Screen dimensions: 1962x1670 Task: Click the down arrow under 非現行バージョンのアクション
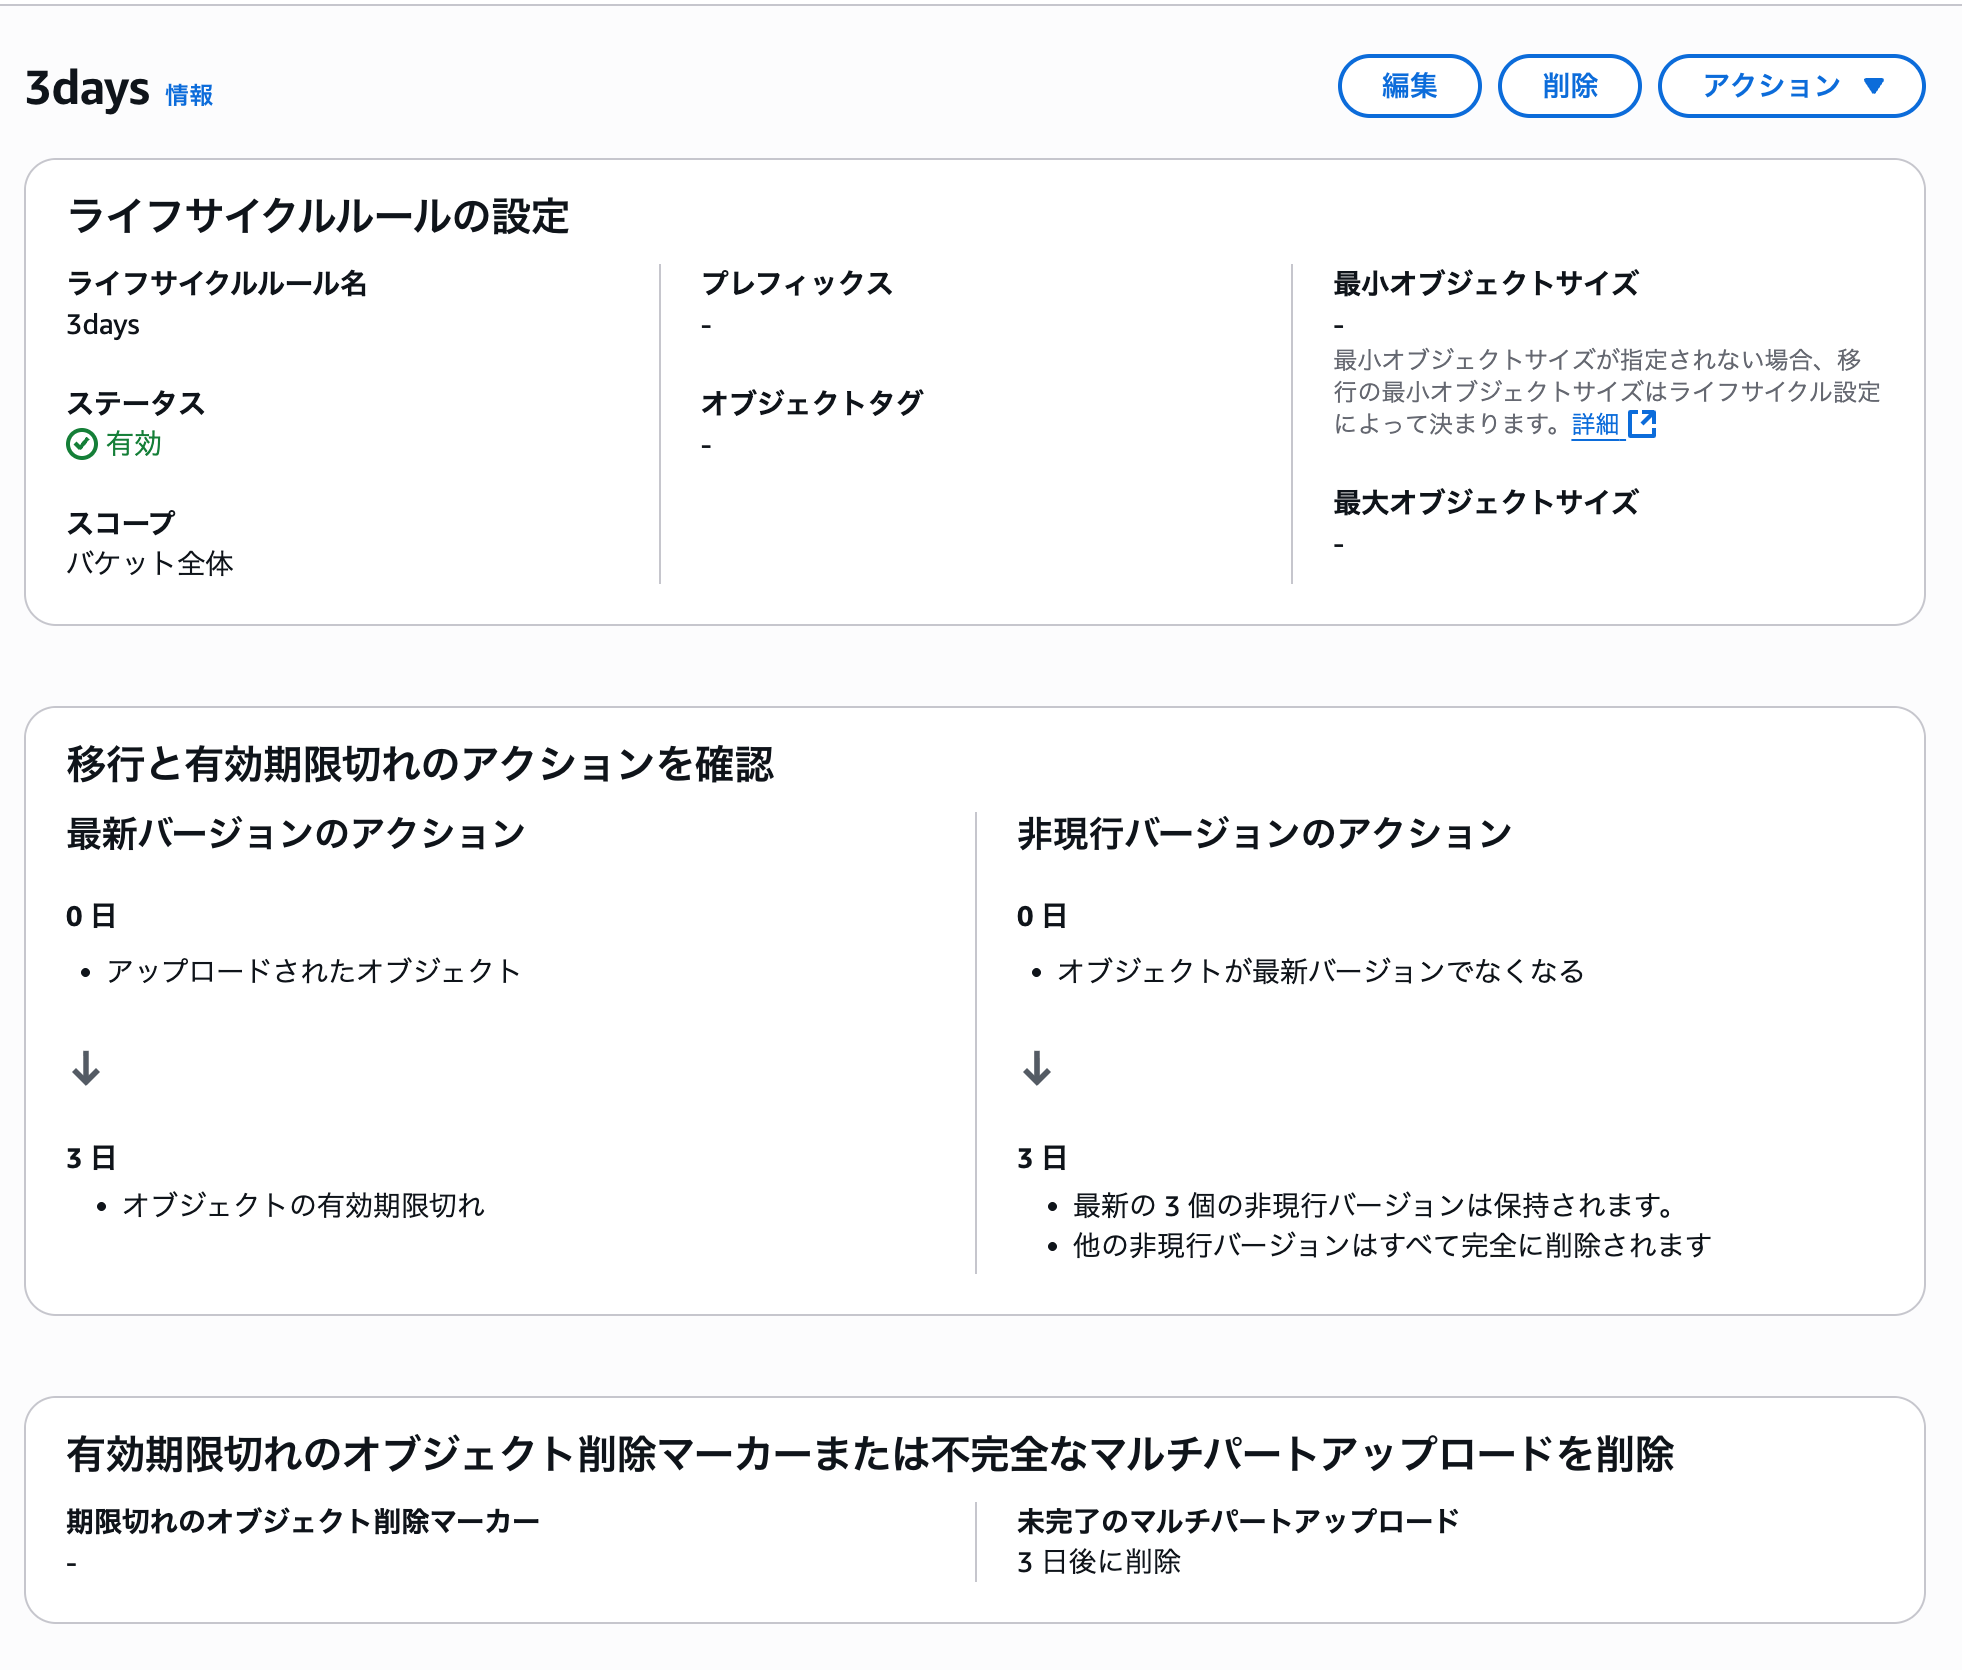pos(1037,1068)
